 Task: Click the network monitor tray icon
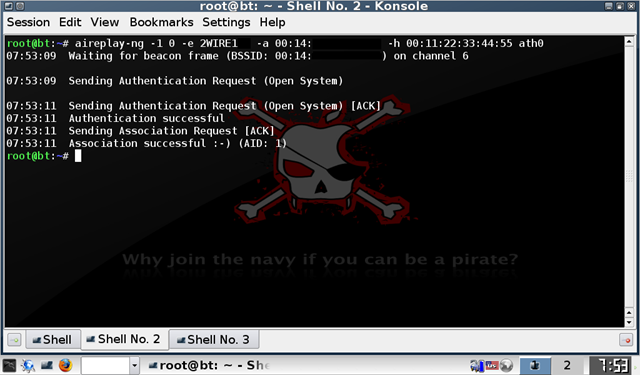(x=477, y=366)
